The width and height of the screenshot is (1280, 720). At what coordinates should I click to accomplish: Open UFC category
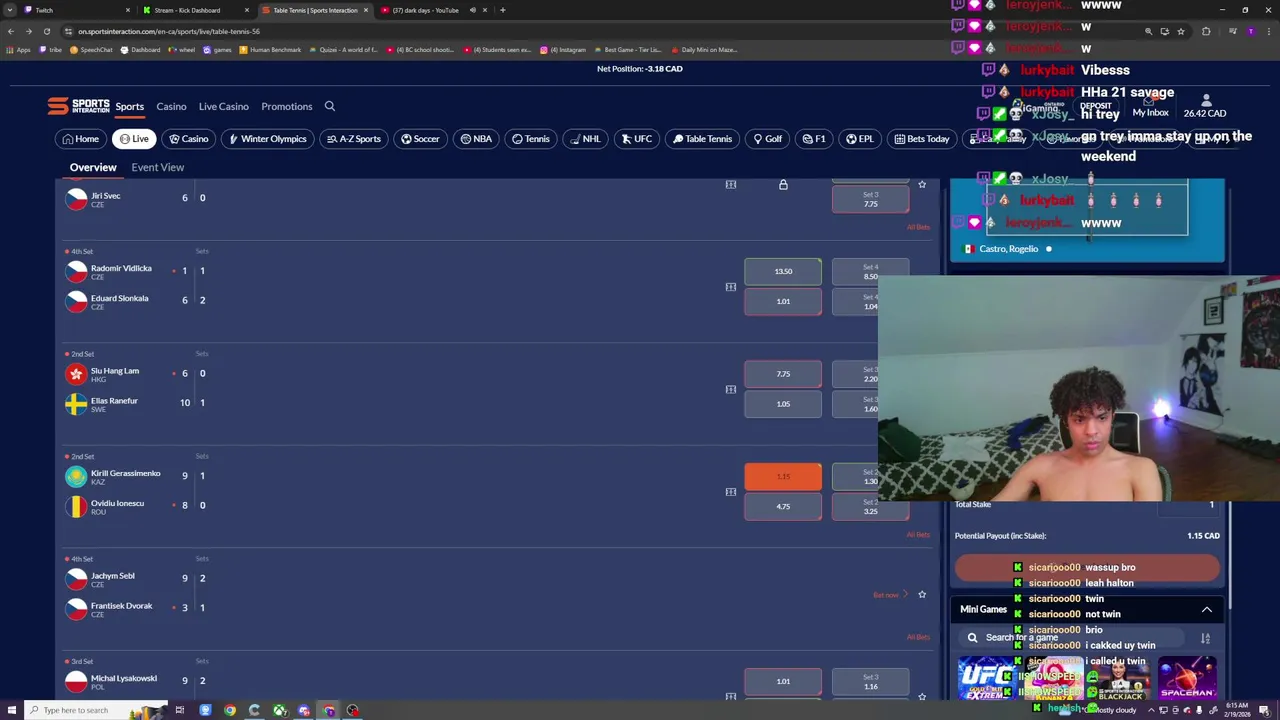click(636, 139)
